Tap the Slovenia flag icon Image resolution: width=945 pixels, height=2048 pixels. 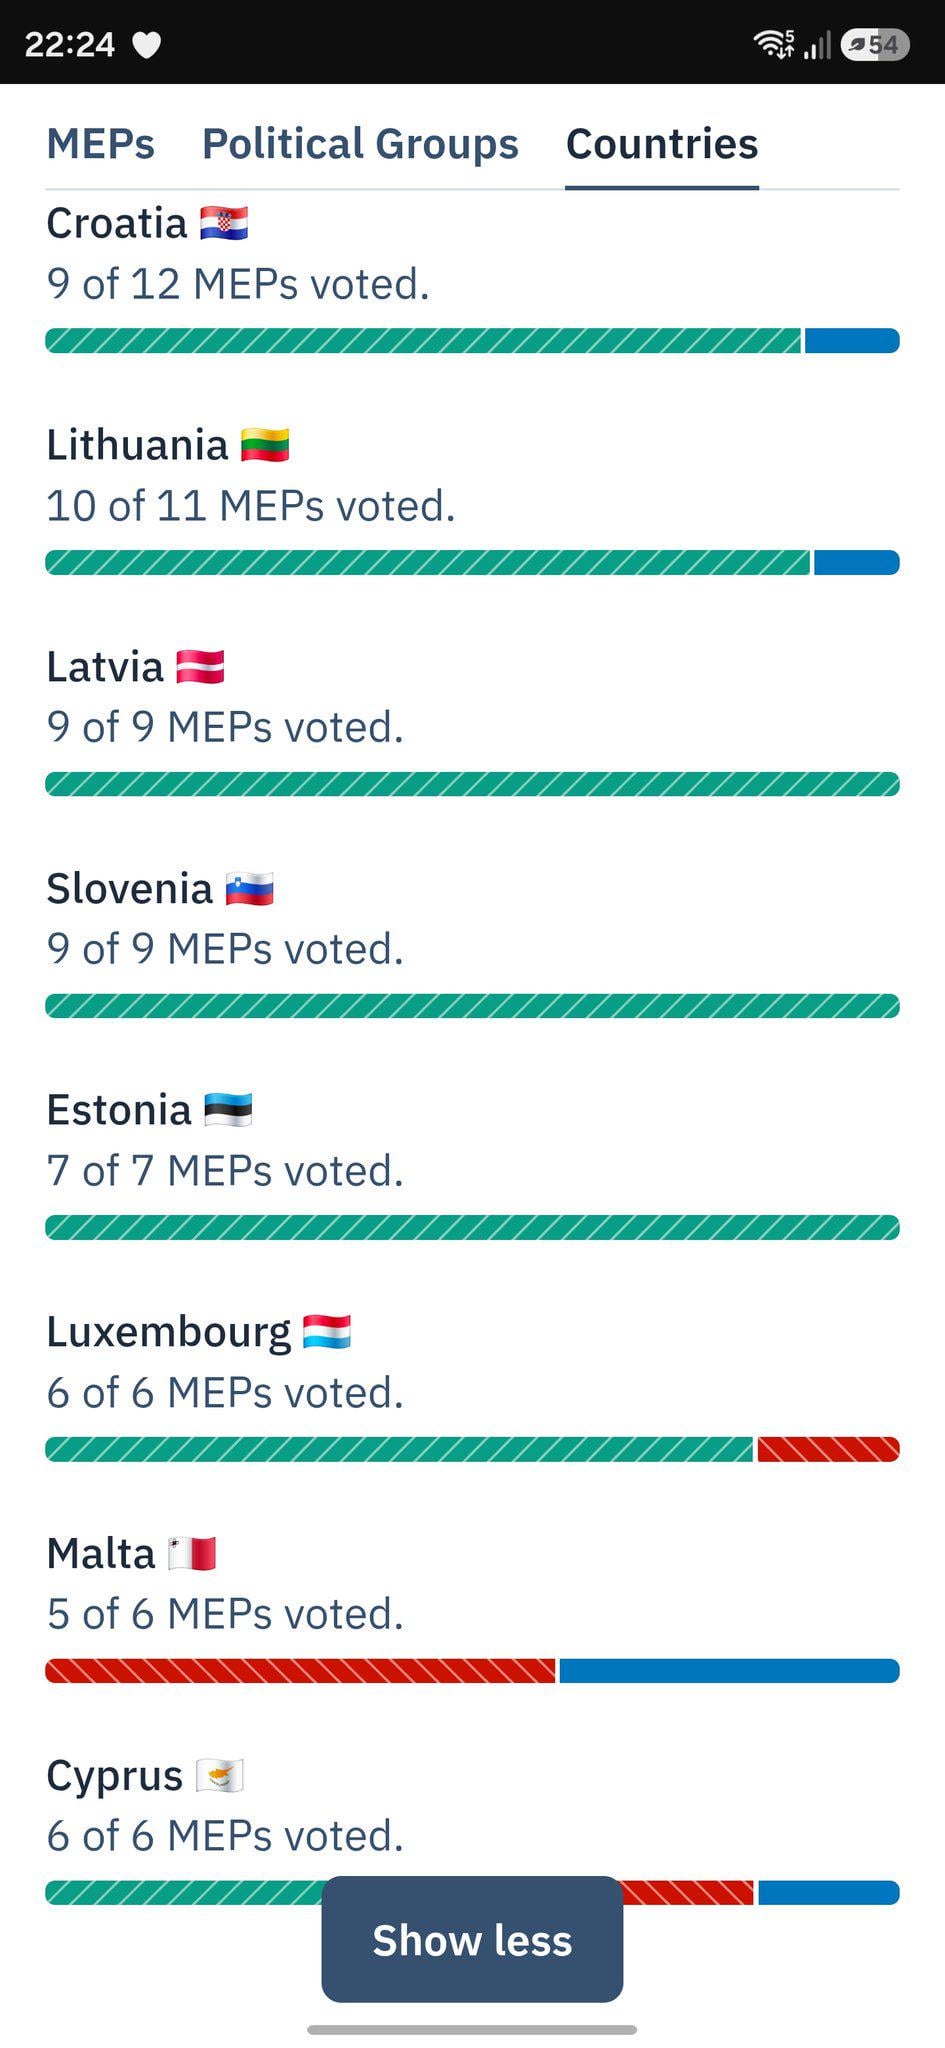point(249,889)
